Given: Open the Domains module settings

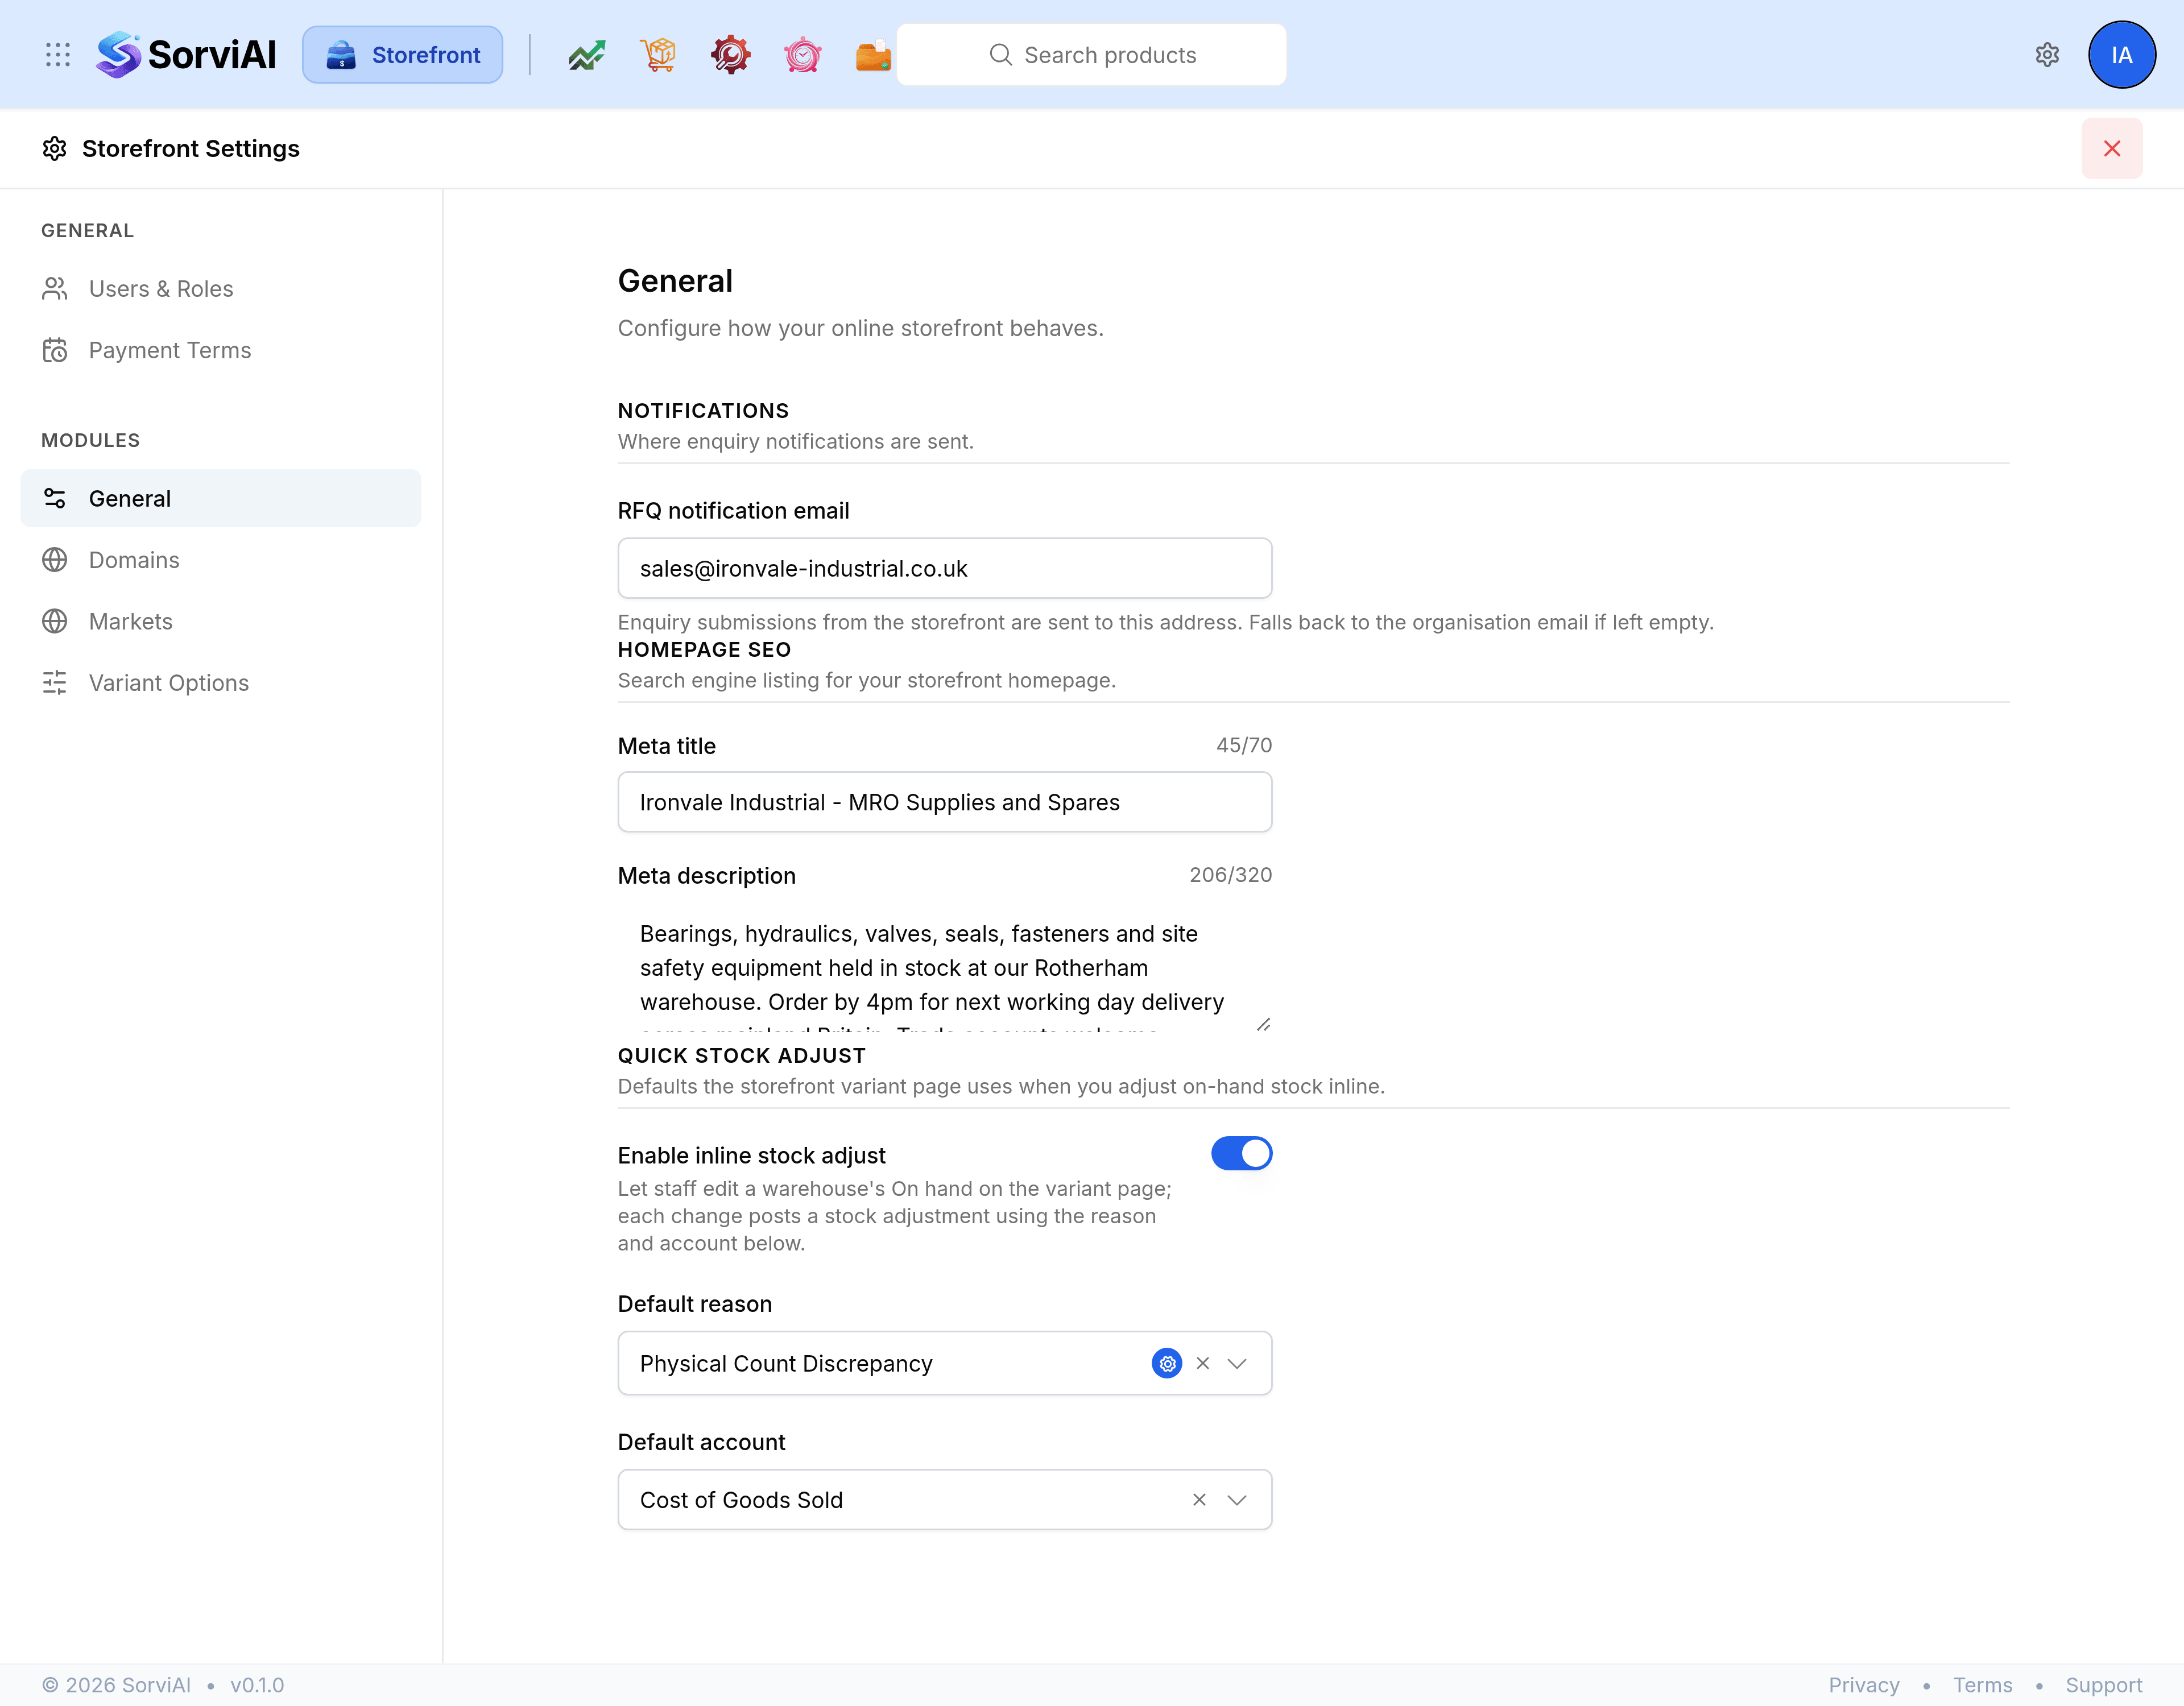Looking at the screenshot, I should (221, 560).
